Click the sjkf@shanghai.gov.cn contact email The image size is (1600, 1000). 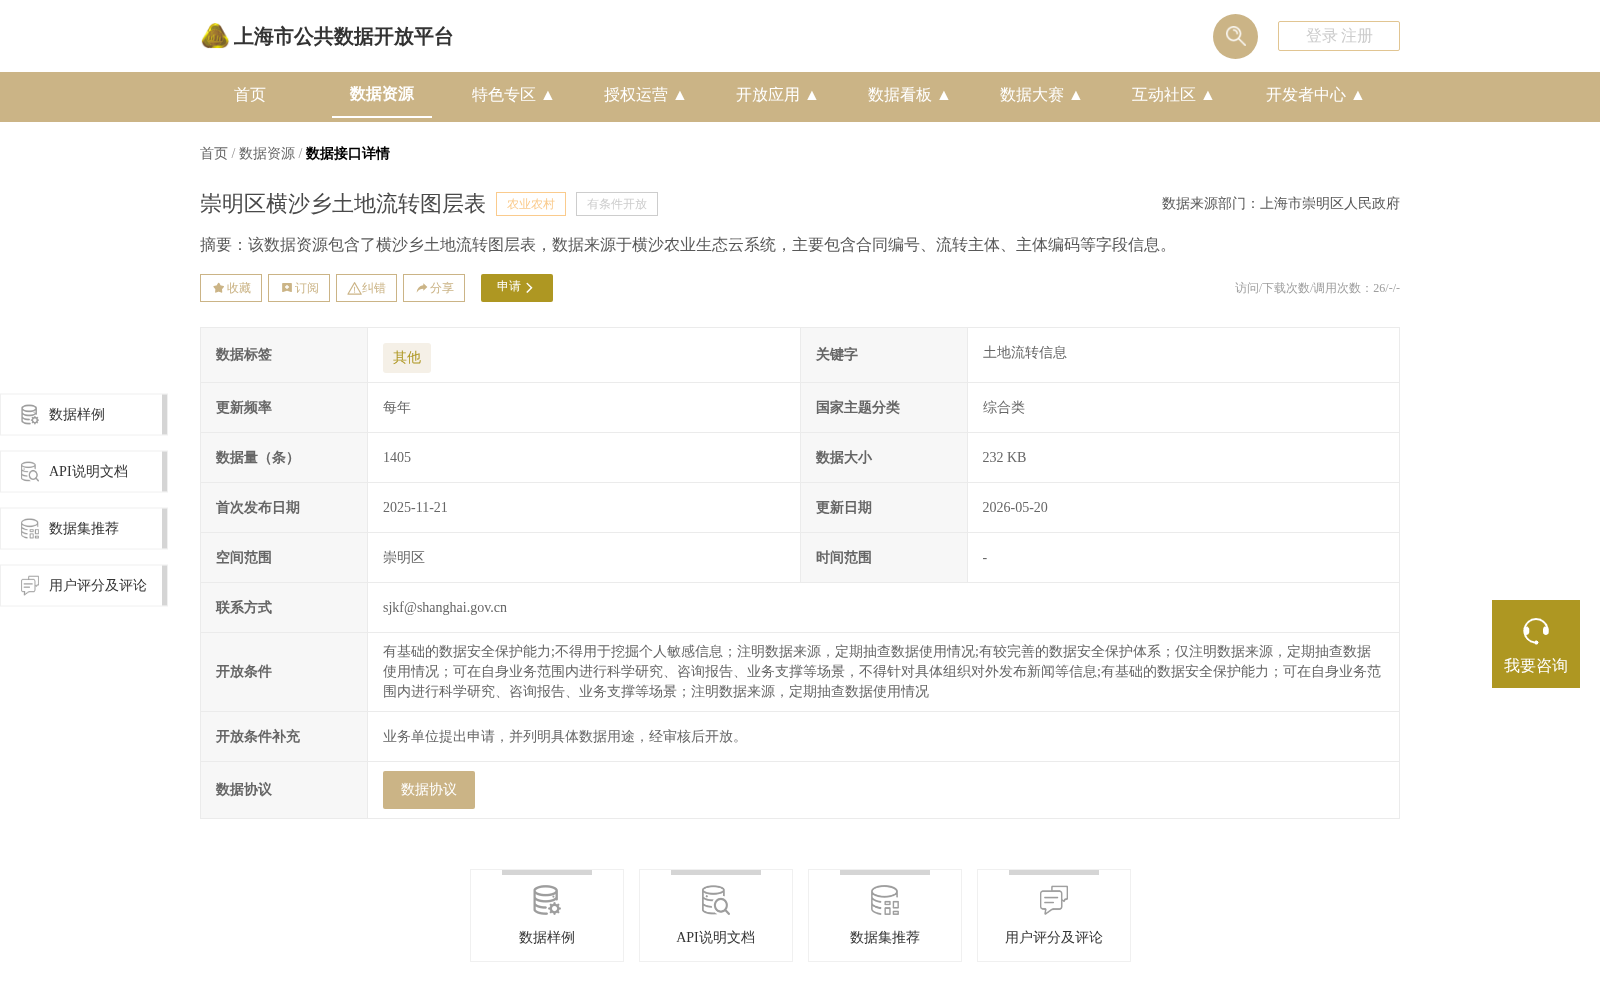(x=445, y=607)
